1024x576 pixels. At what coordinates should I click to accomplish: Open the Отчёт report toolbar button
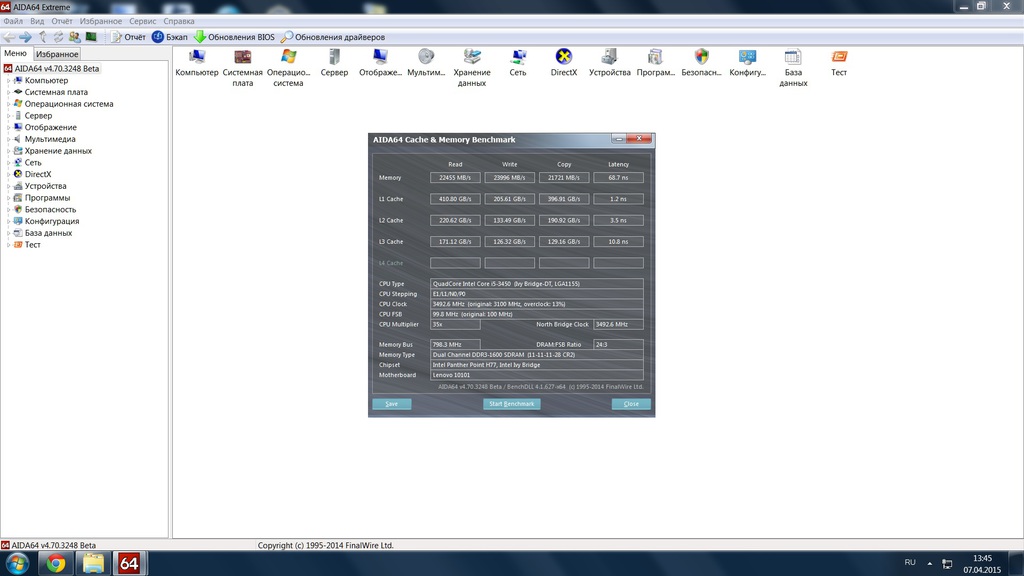[128, 37]
